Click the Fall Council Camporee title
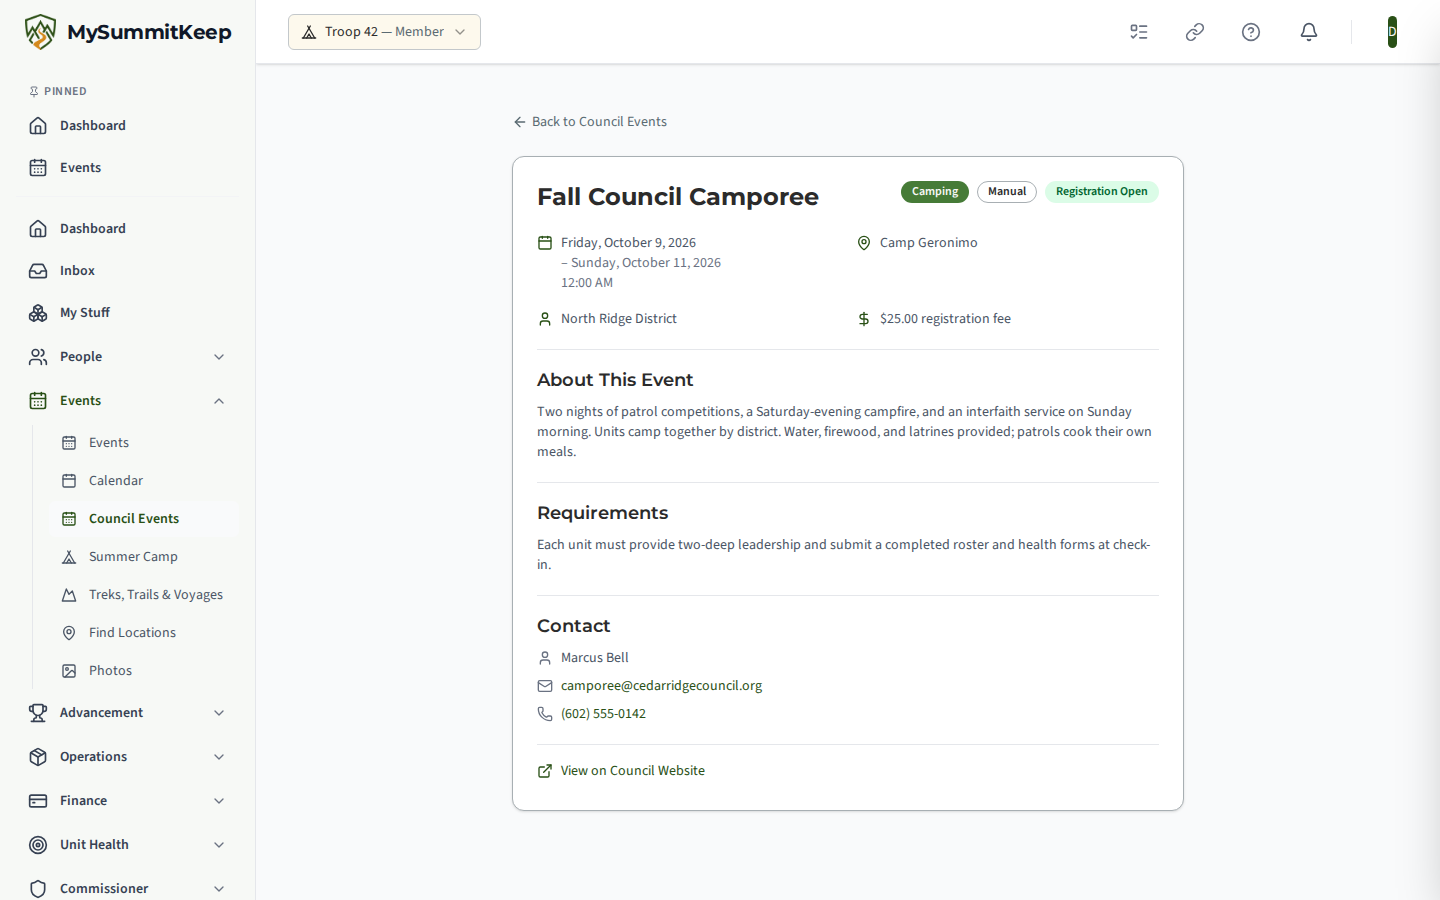Image resolution: width=1440 pixels, height=900 pixels. (x=678, y=197)
